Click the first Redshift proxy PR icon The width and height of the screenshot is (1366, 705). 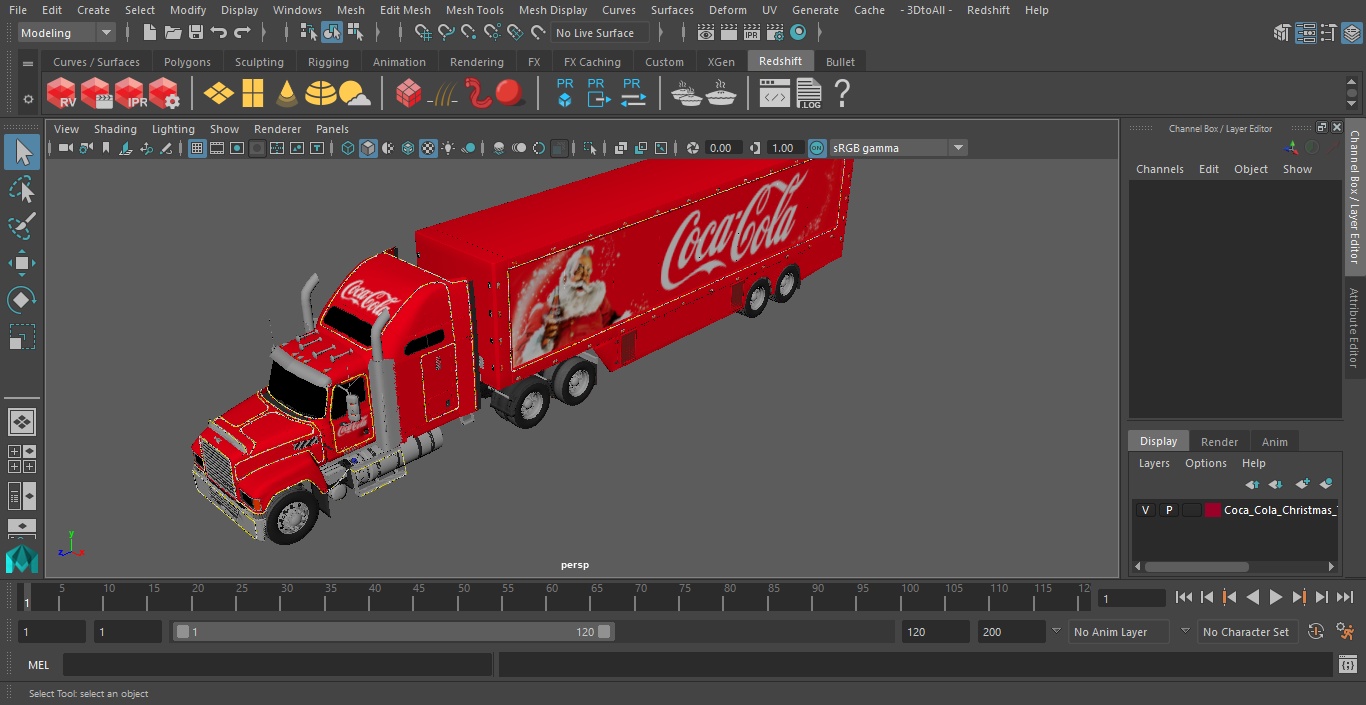pyautogui.click(x=565, y=93)
